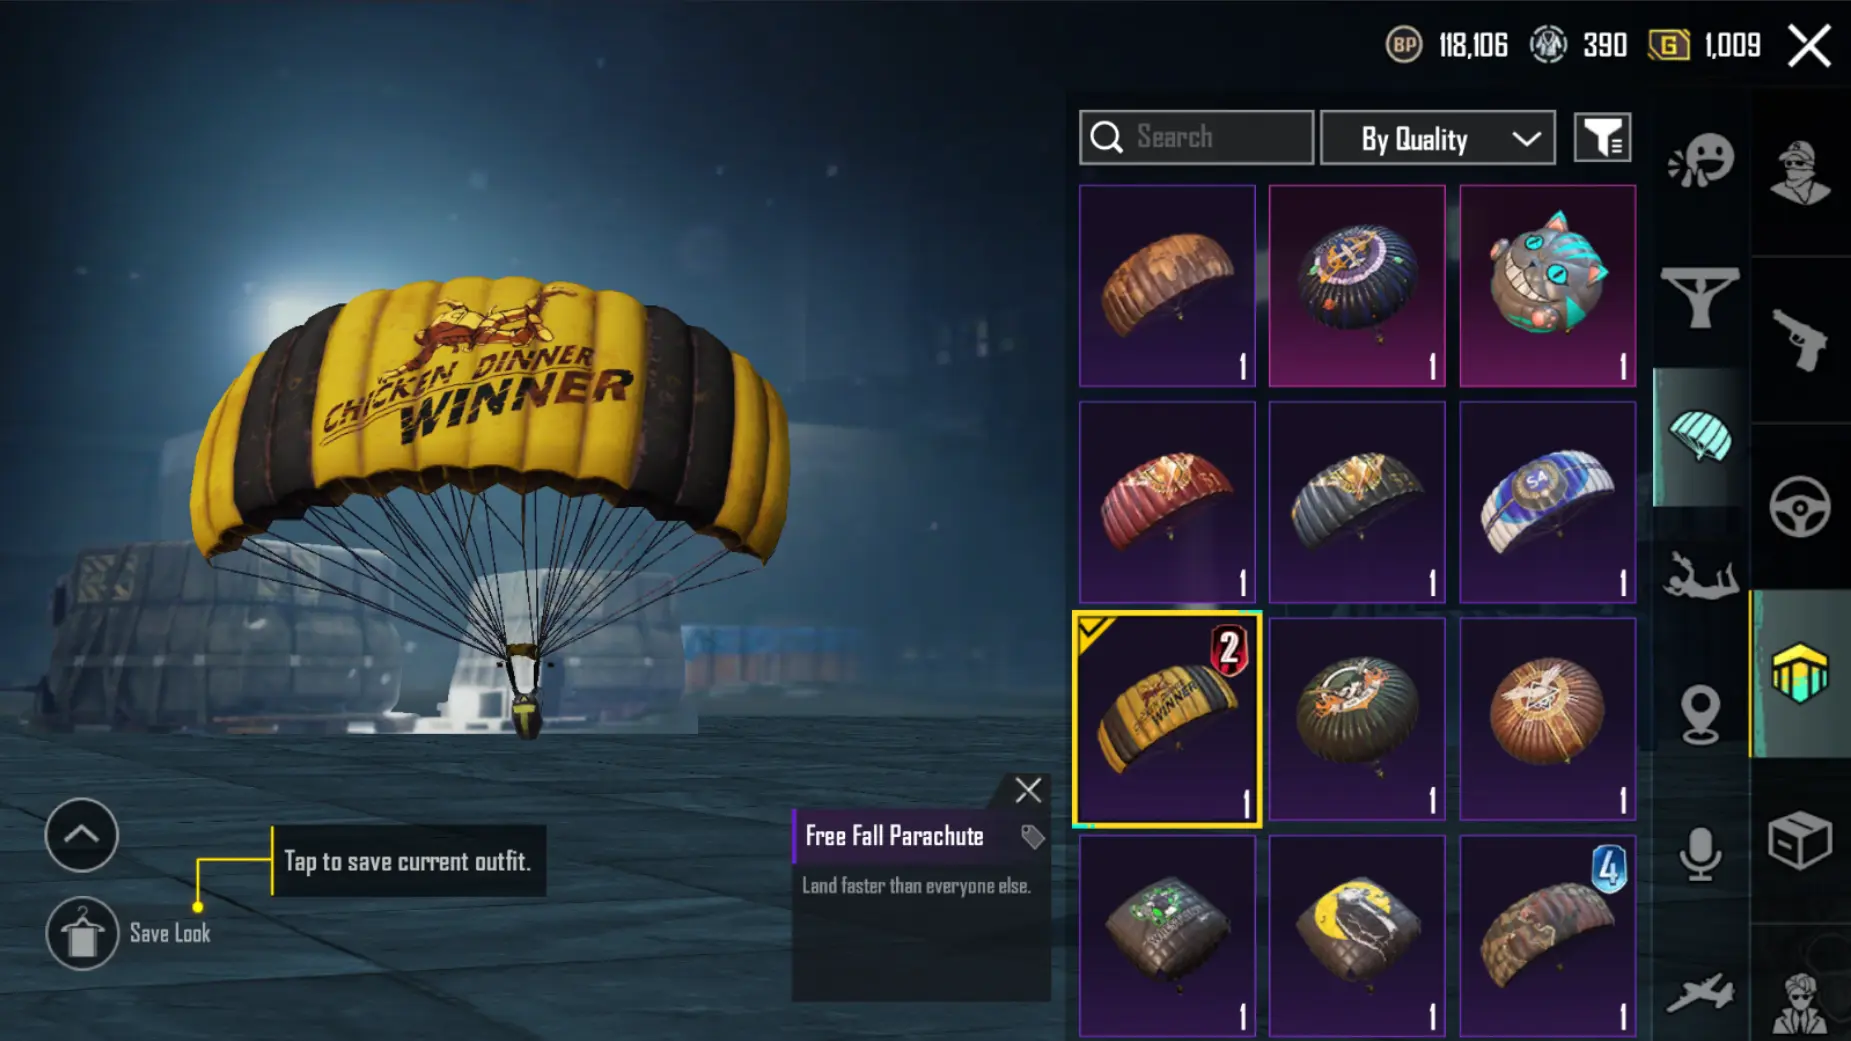Select the Cheshire cat parachute thumbnail

(x=1547, y=285)
